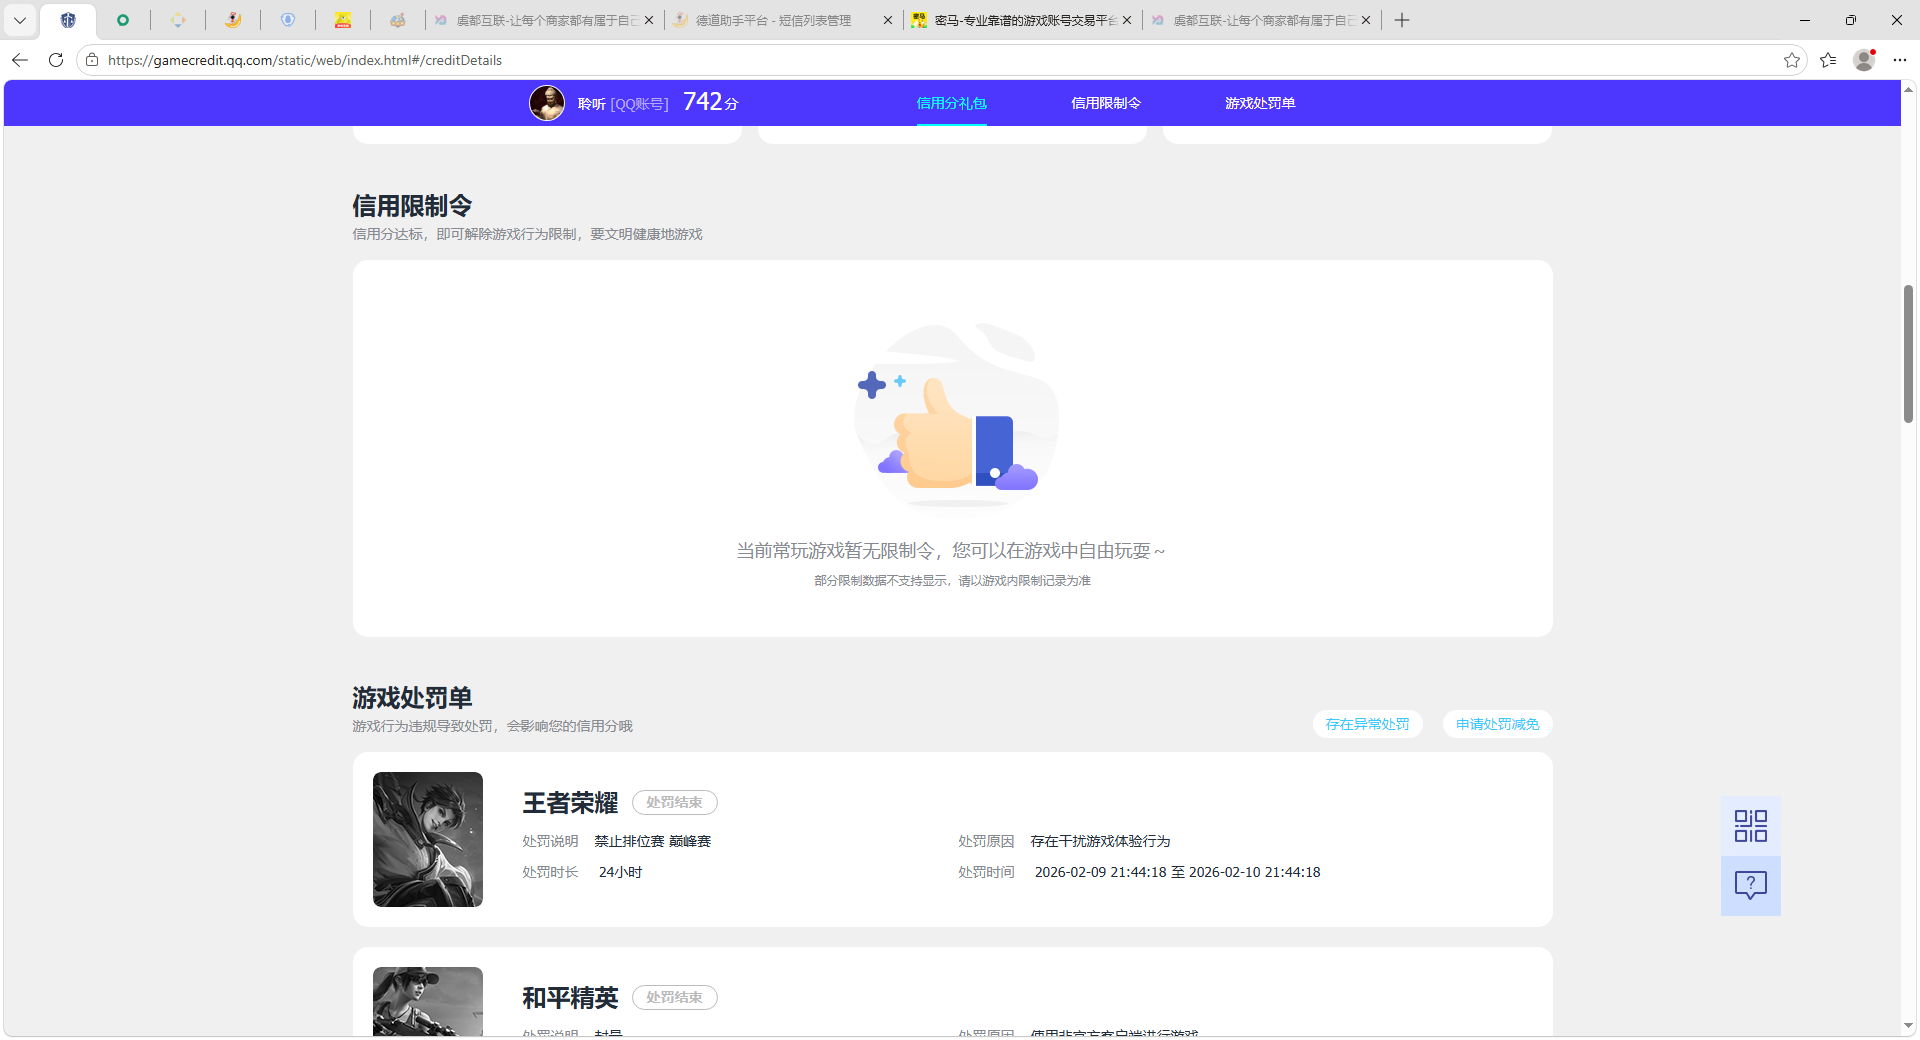Image resolution: width=1920 pixels, height=1040 pixels.
Task: Click 当前常玩游戏暂无限制令 message text
Action: (951, 551)
